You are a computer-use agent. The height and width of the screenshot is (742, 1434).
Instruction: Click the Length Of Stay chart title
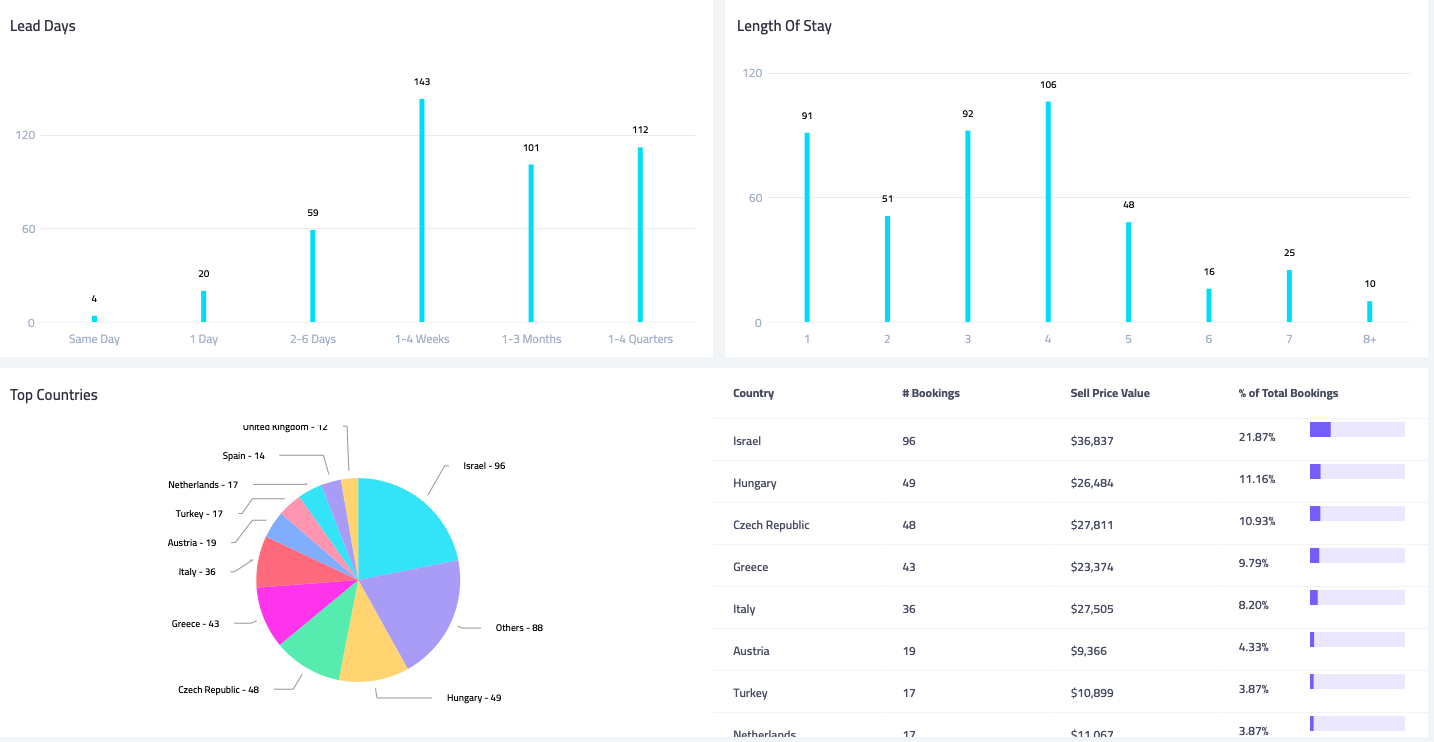click(784, 26)
